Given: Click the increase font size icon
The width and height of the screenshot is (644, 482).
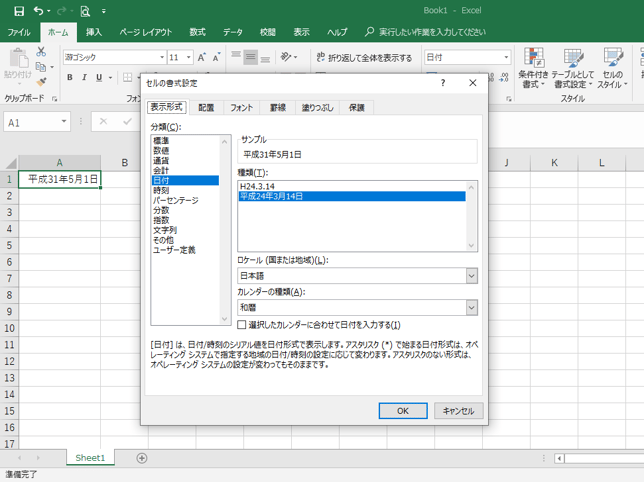Looking at the screenshot, I should click(203, 58).
